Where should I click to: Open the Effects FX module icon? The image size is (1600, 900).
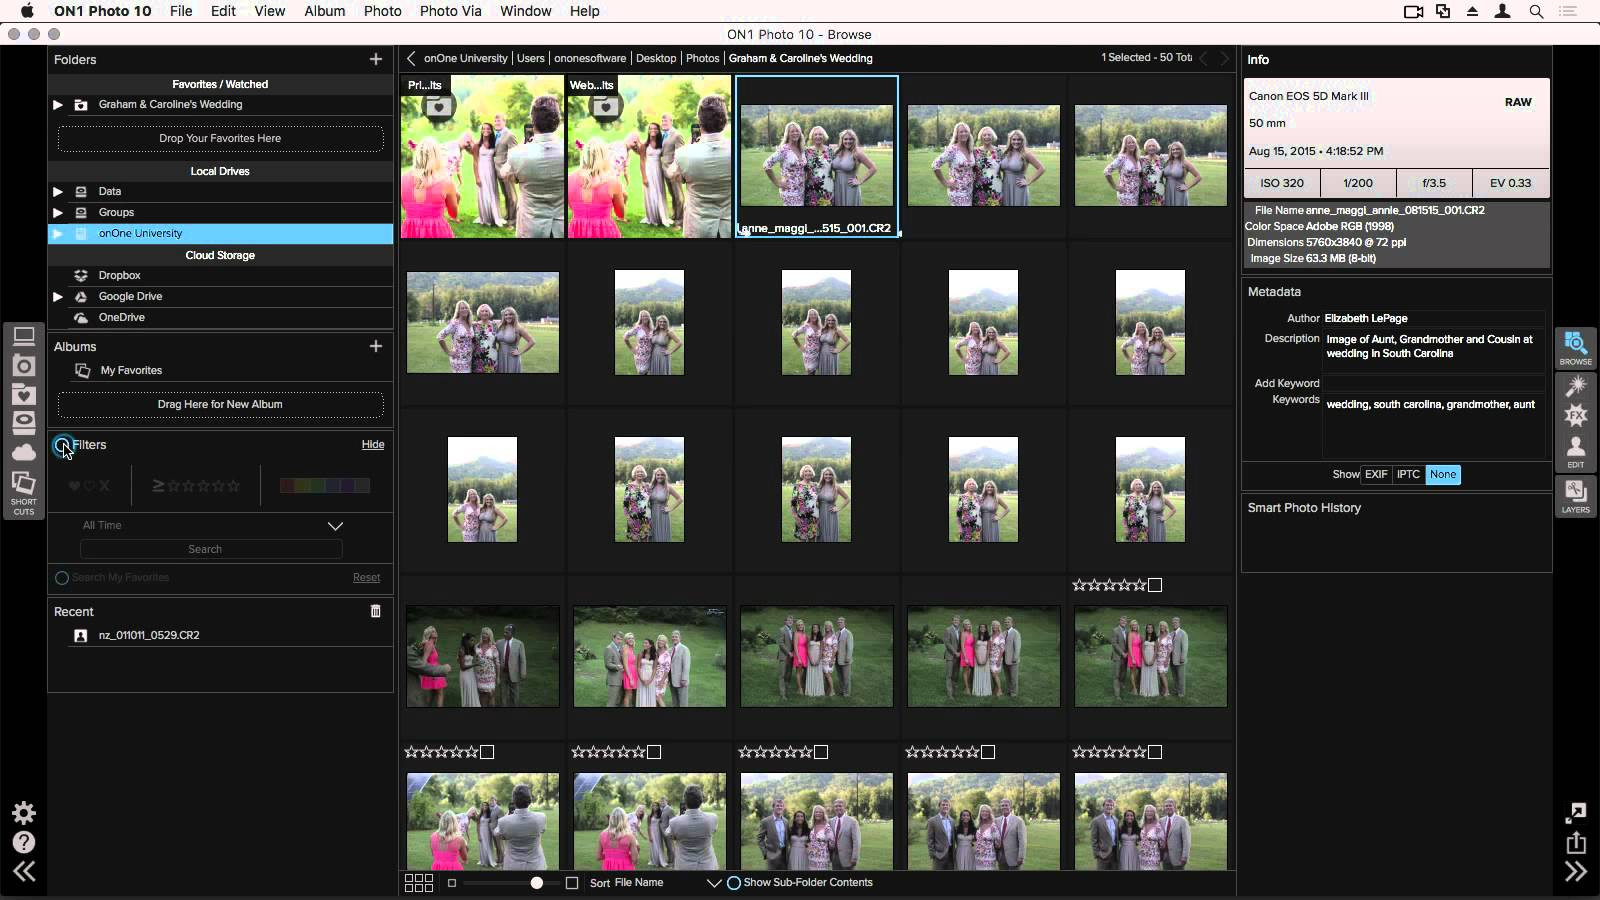[x=1576, y=415]
